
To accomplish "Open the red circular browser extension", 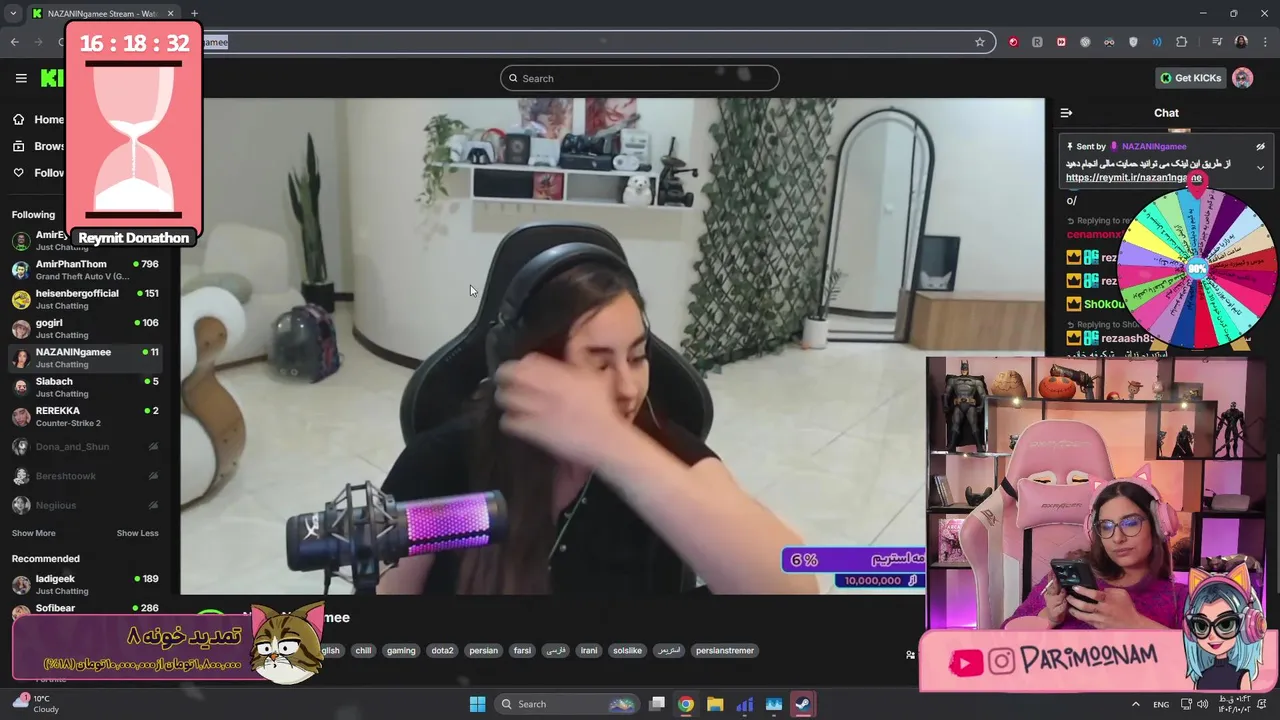I will click(x=1013, y=42).
